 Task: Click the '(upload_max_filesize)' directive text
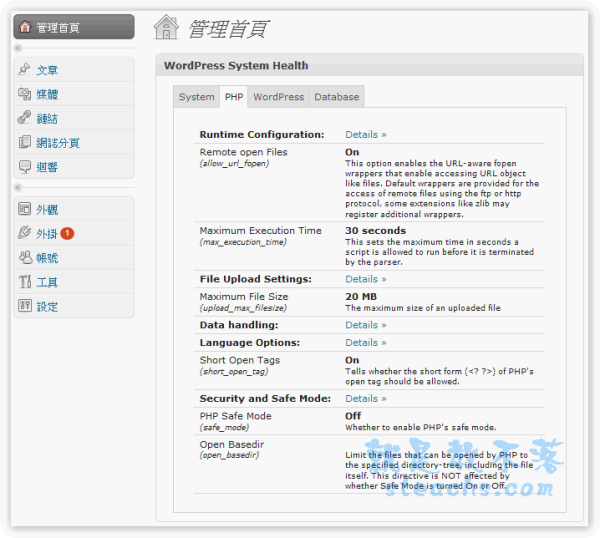click(x=243, y=308)
